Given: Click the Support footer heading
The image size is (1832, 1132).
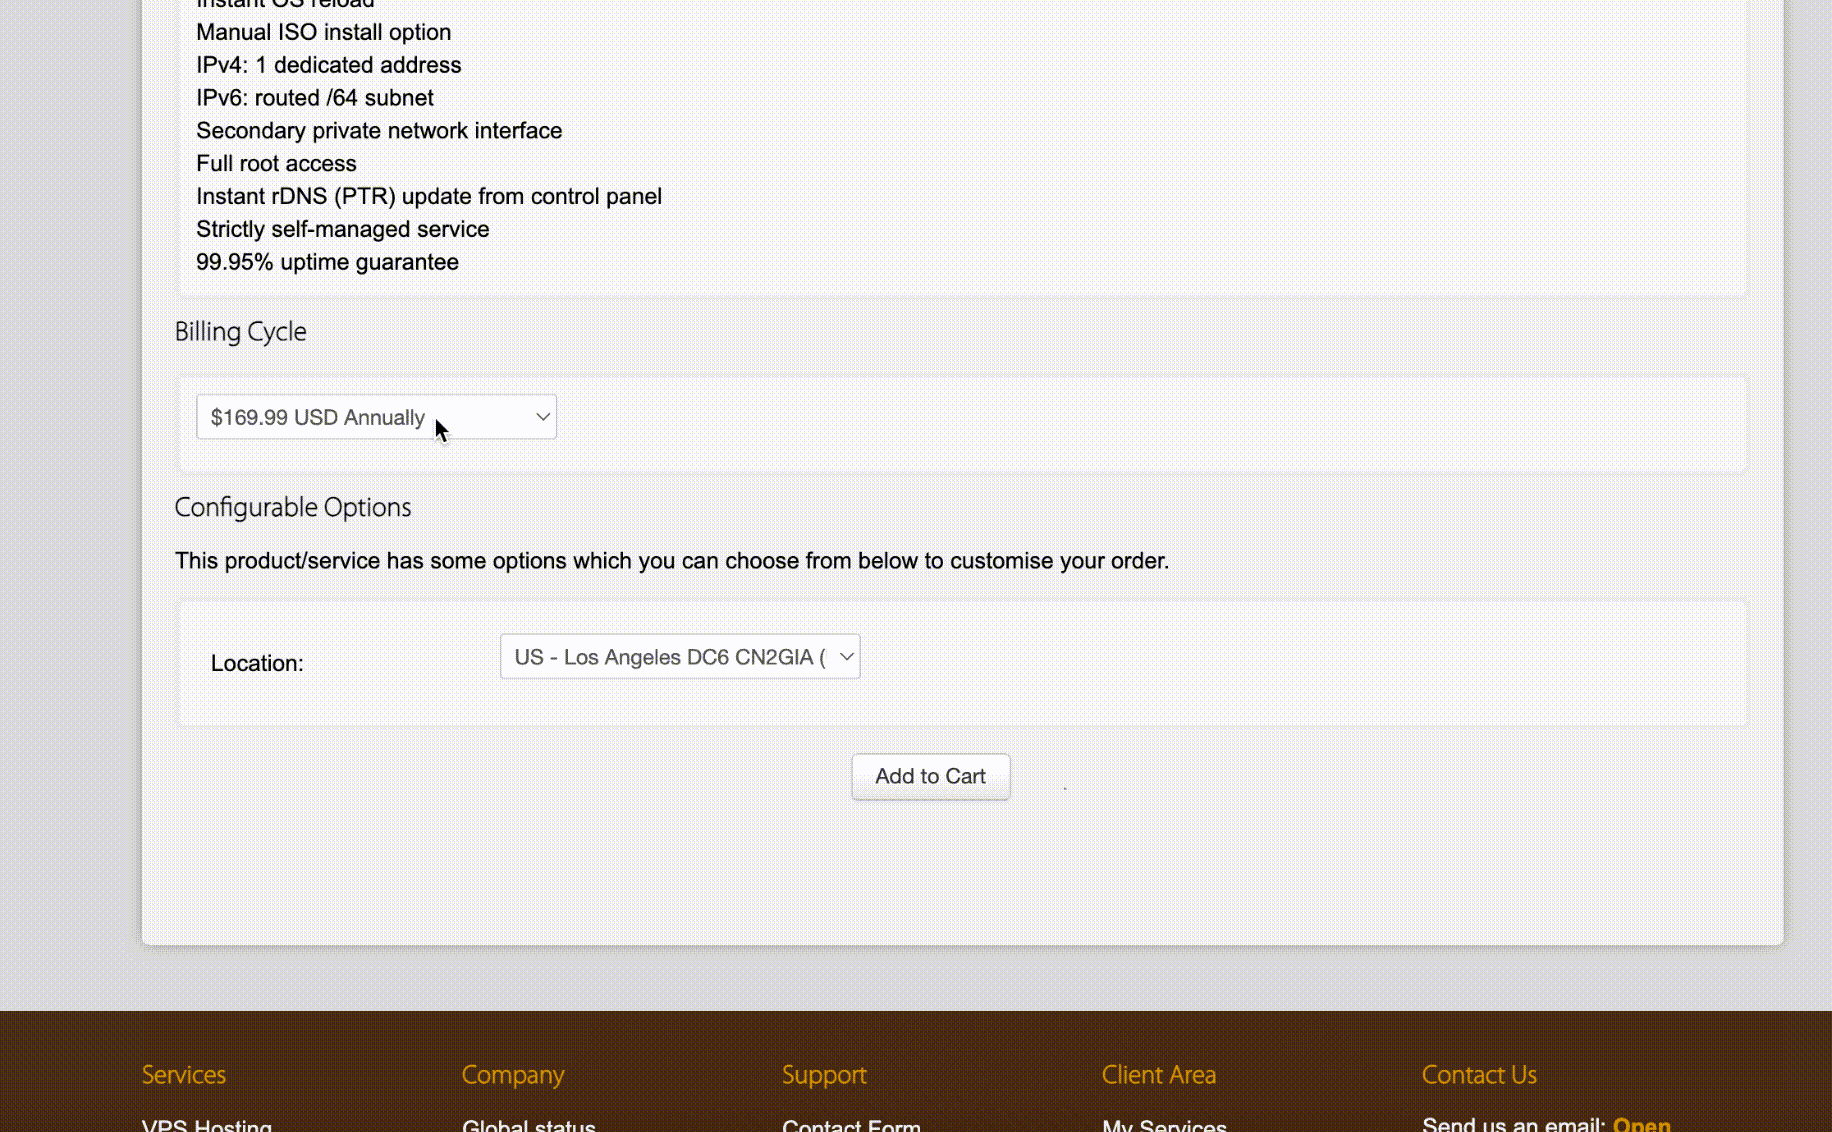Looking at the screenshot, I should 824,1075.
